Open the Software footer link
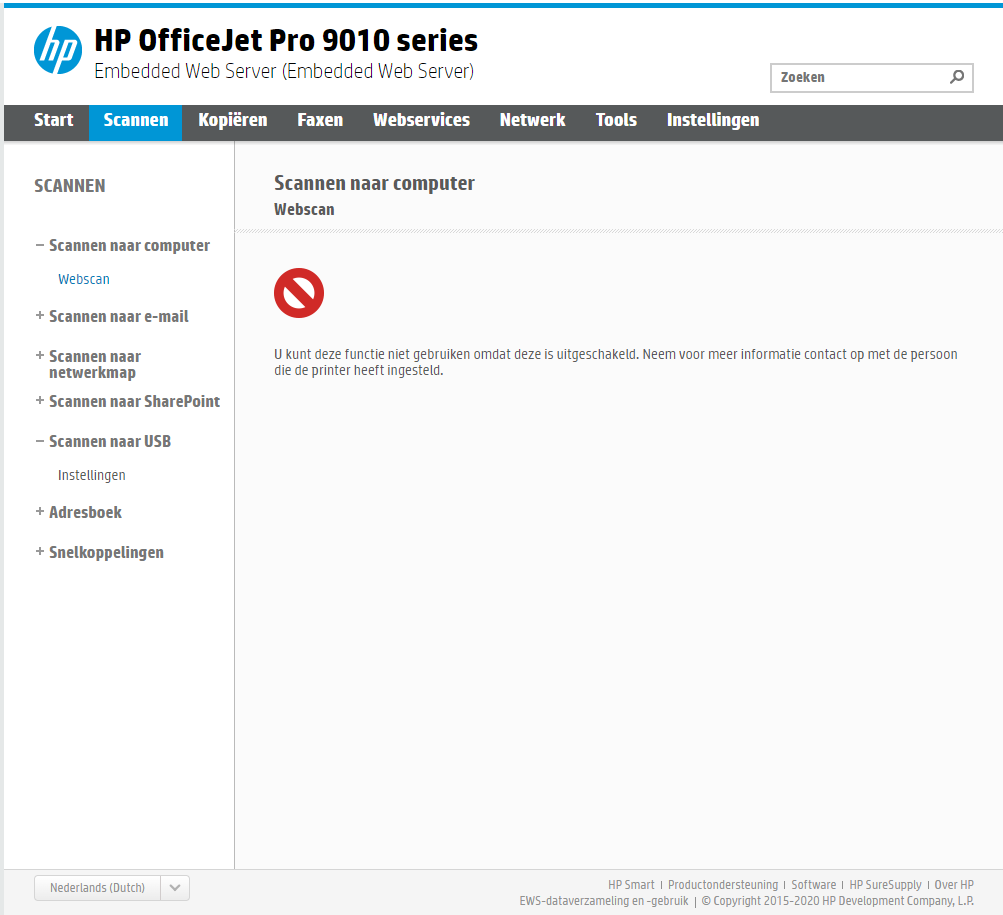1003x915 pixels. 814,884
